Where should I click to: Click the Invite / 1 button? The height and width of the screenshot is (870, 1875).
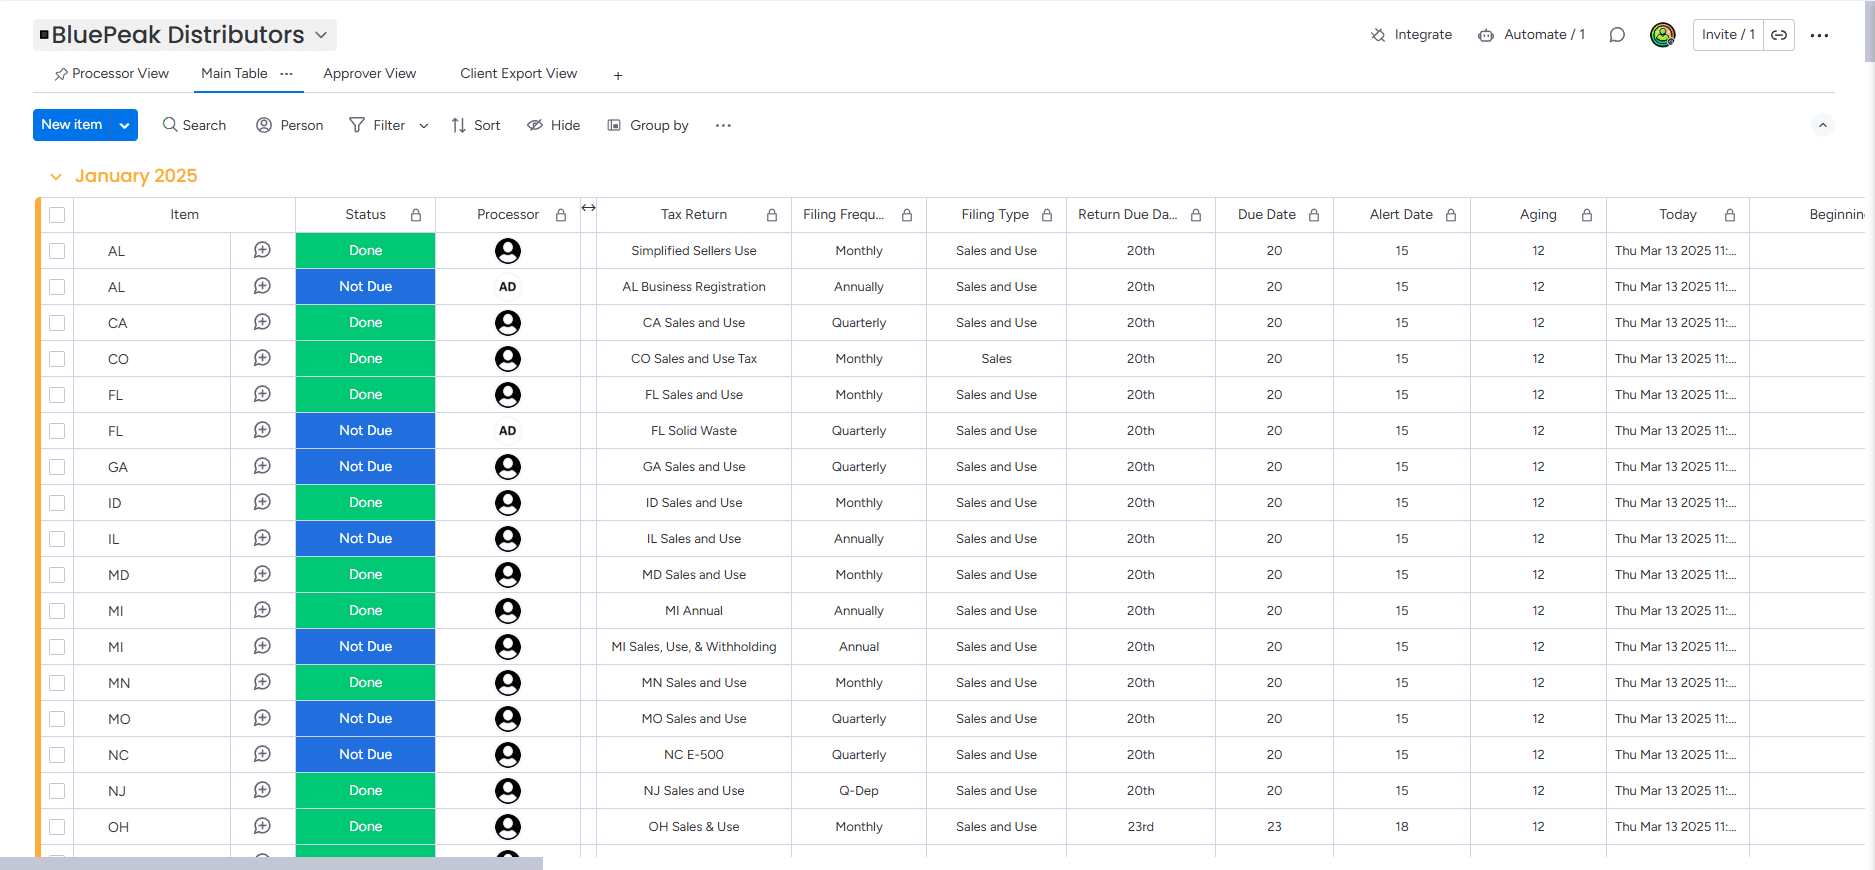pos(1728,35)
